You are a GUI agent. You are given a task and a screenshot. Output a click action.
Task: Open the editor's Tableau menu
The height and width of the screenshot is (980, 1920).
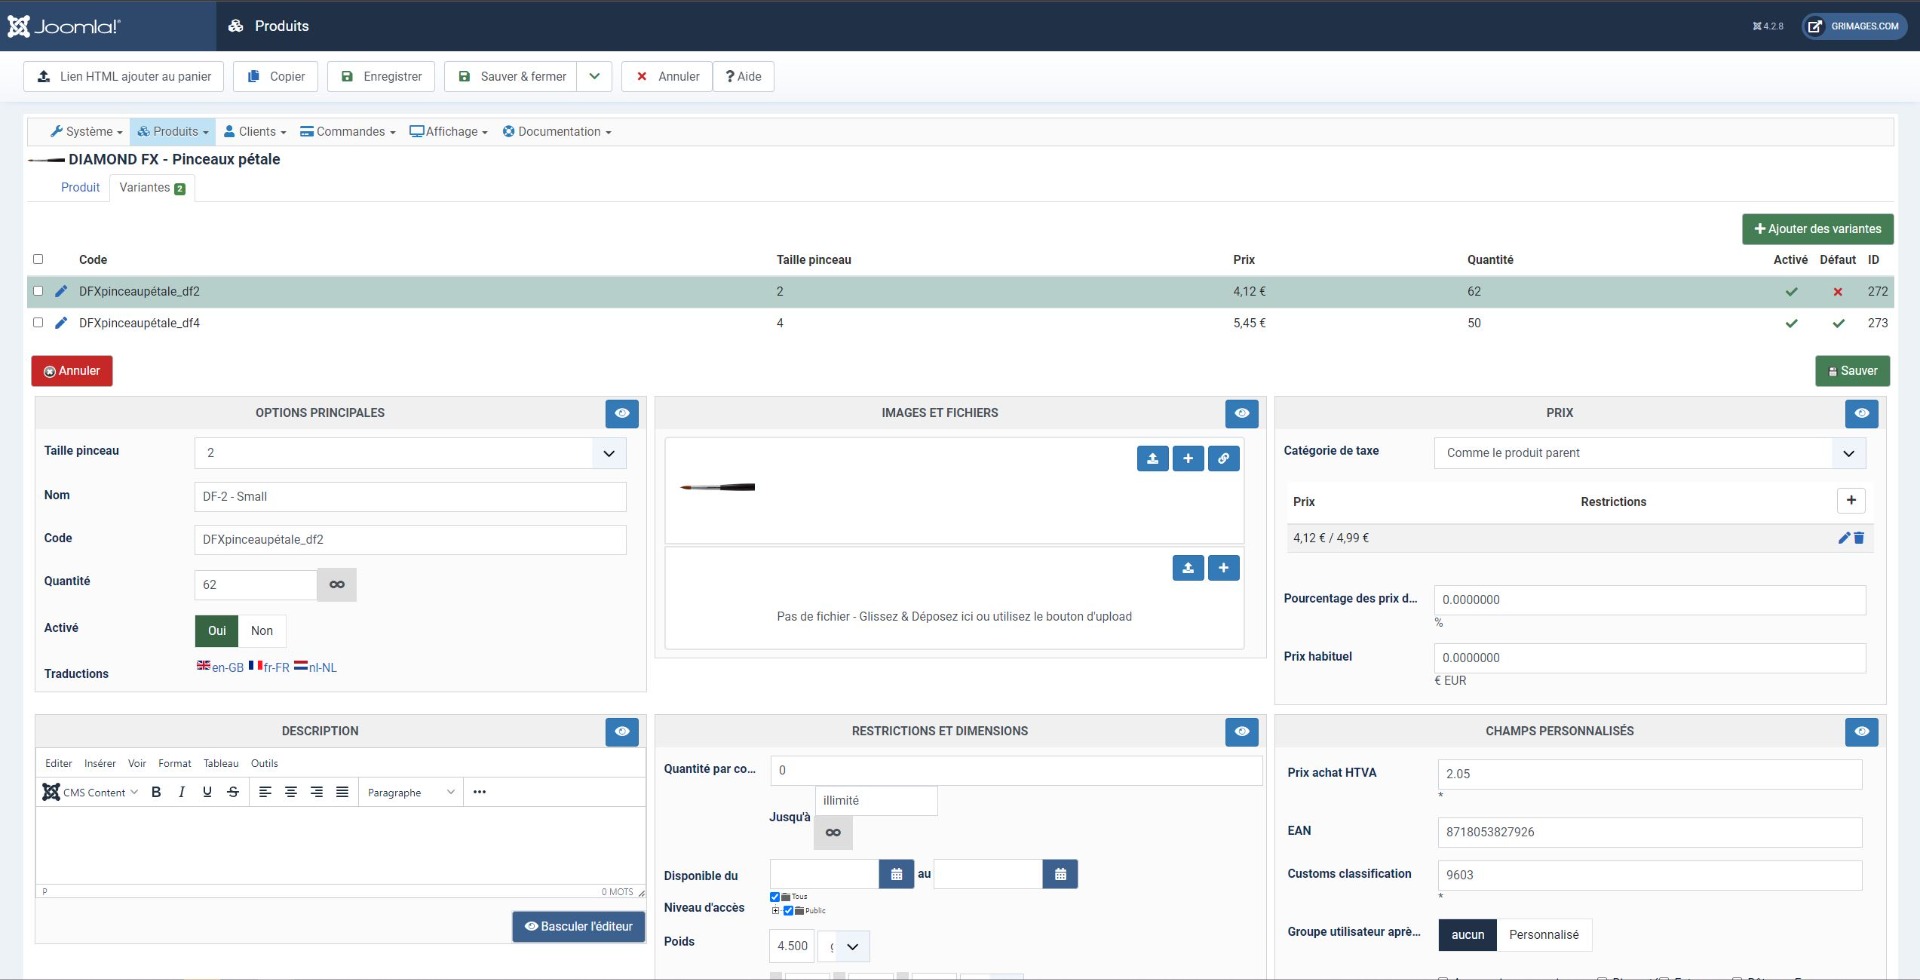tap(221, 764)
